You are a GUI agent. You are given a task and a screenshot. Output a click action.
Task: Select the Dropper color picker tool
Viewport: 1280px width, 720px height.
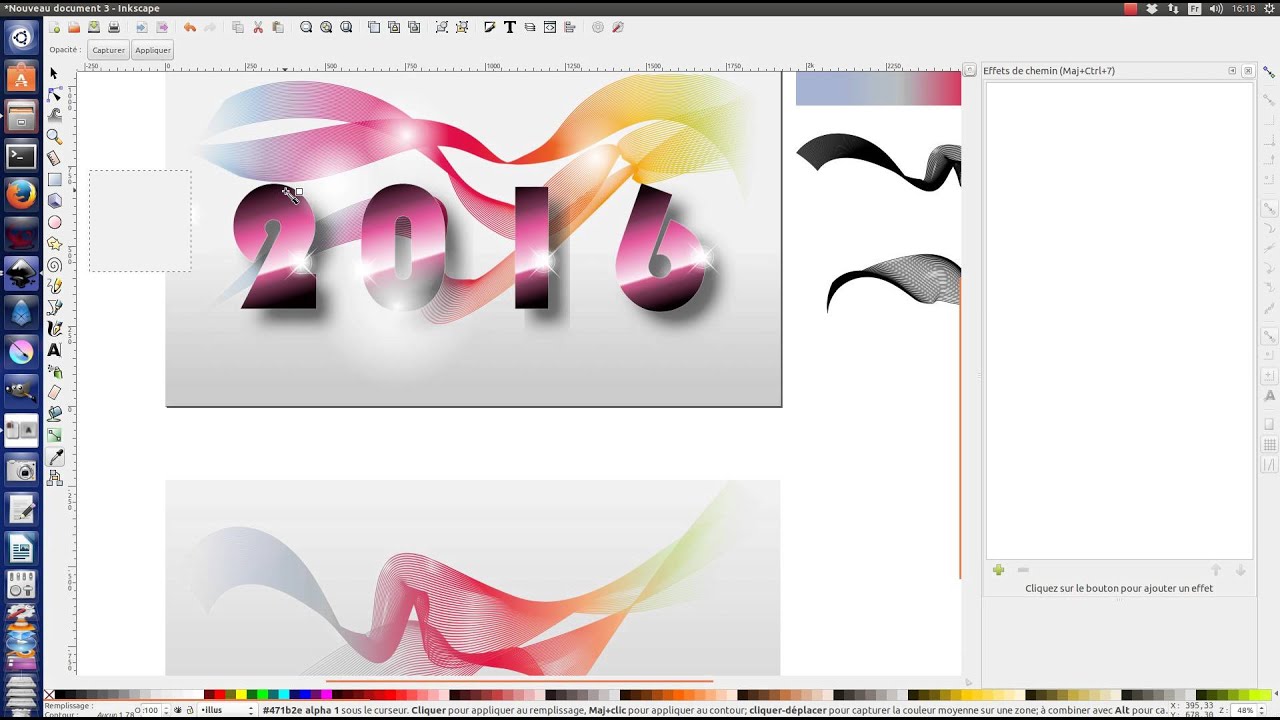coord(54,457)
